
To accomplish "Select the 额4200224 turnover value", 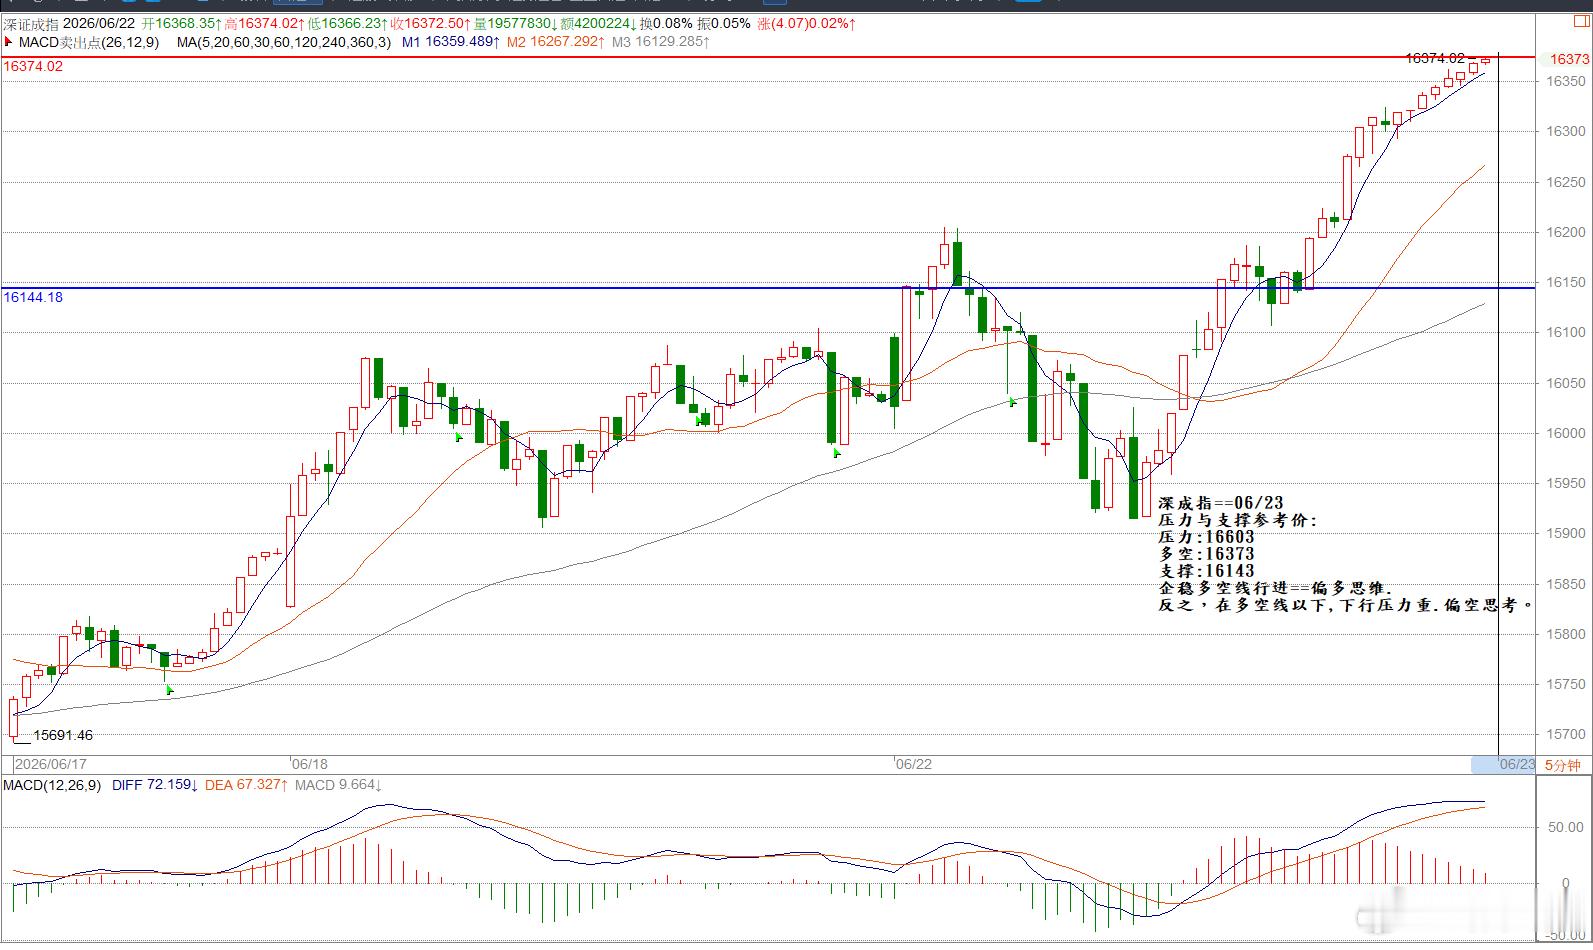I will click(x=597, y=23).
